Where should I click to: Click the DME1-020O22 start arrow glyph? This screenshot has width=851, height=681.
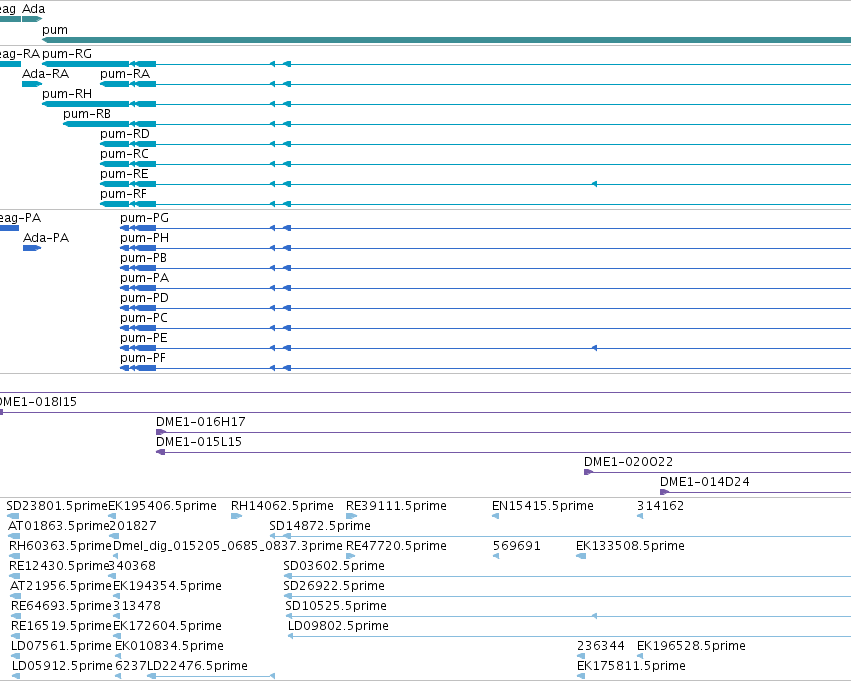588,472
